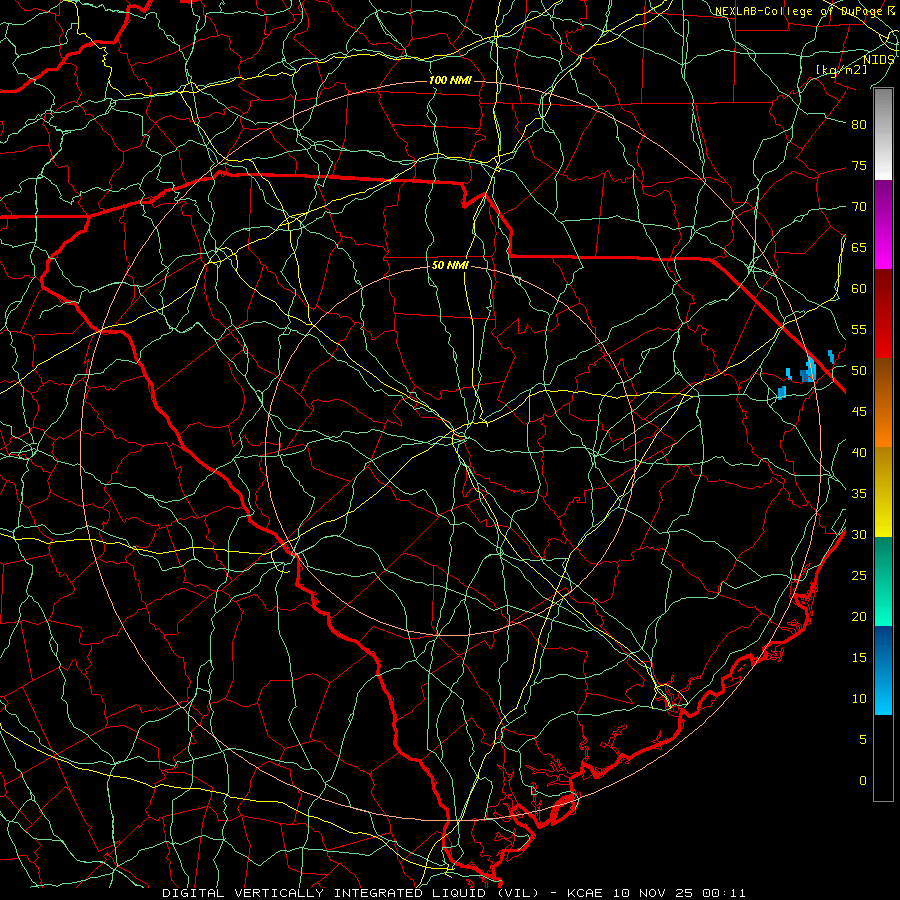Click the orange-brown segment of the color bar
The image size is (900, 900).
[x=883, y=403]
